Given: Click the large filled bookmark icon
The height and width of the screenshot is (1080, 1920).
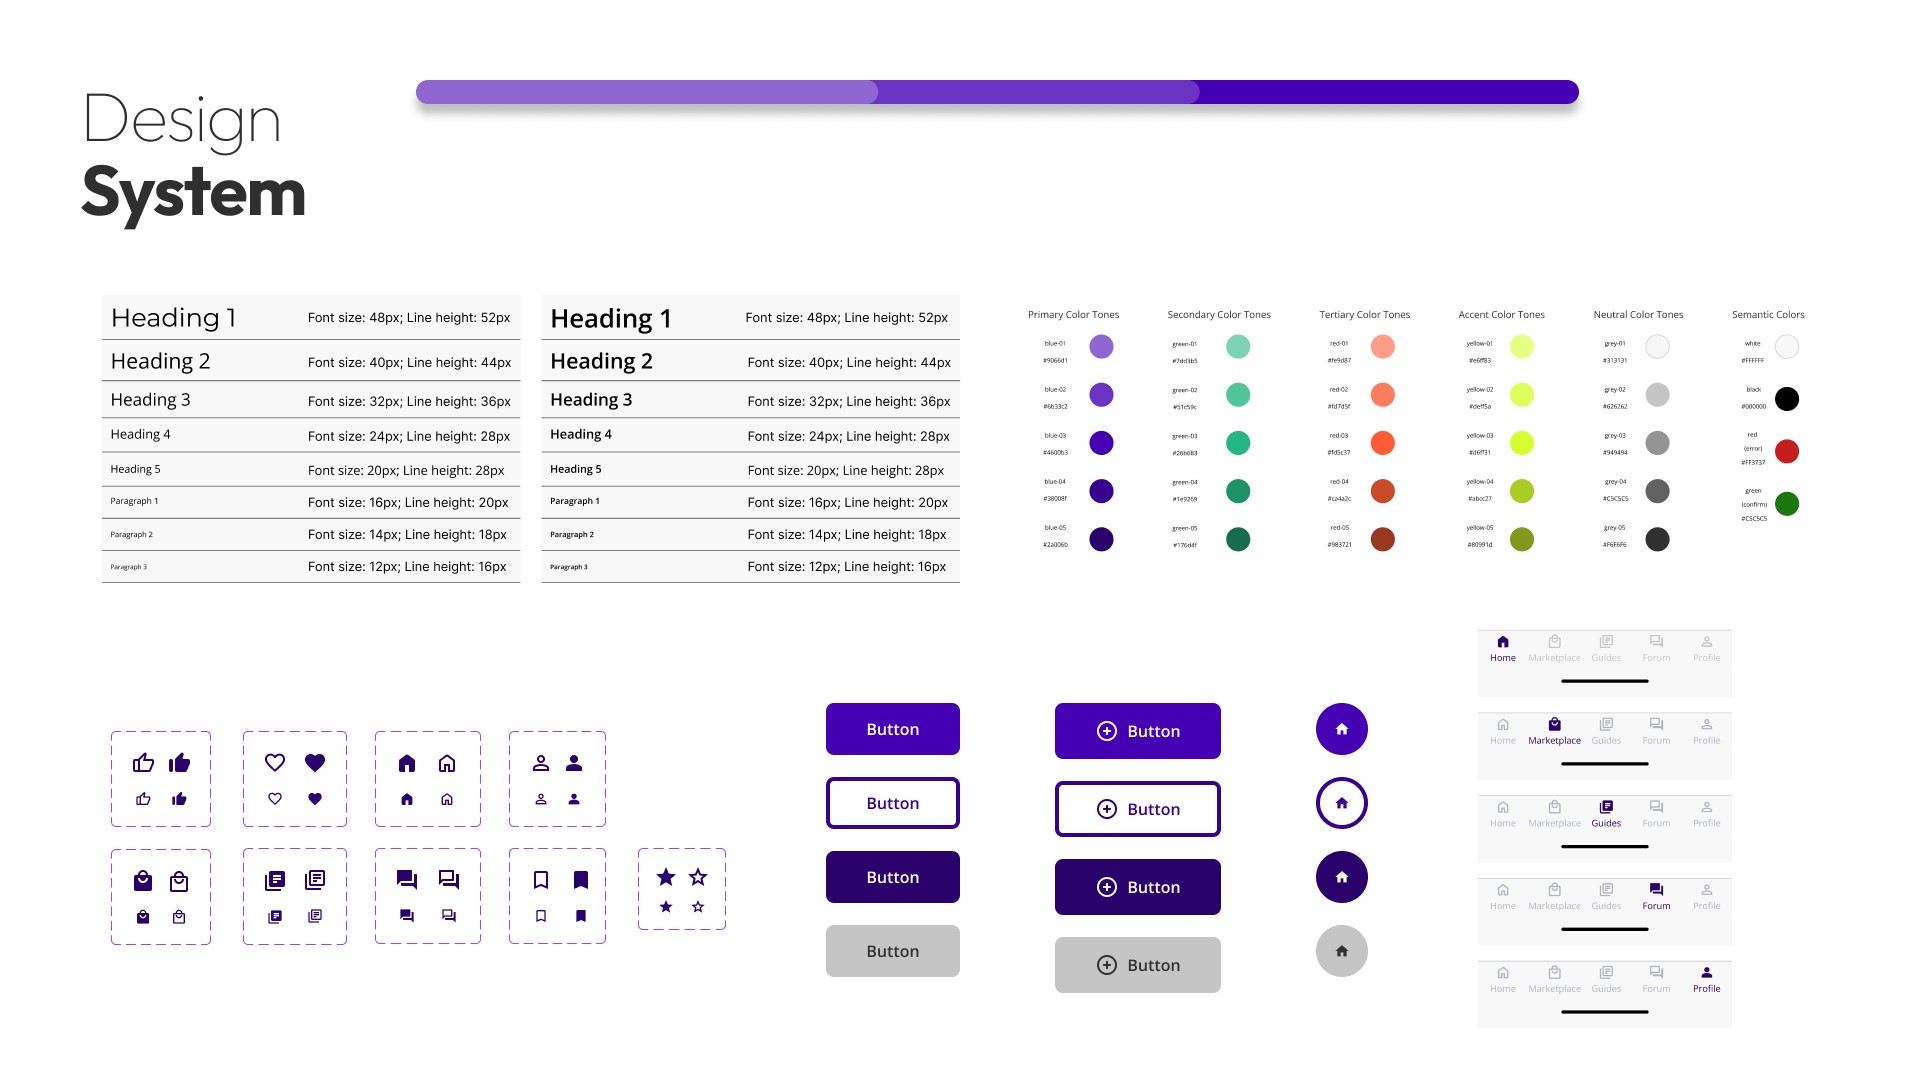Looking at the screenshot, I should click(581, 880).
